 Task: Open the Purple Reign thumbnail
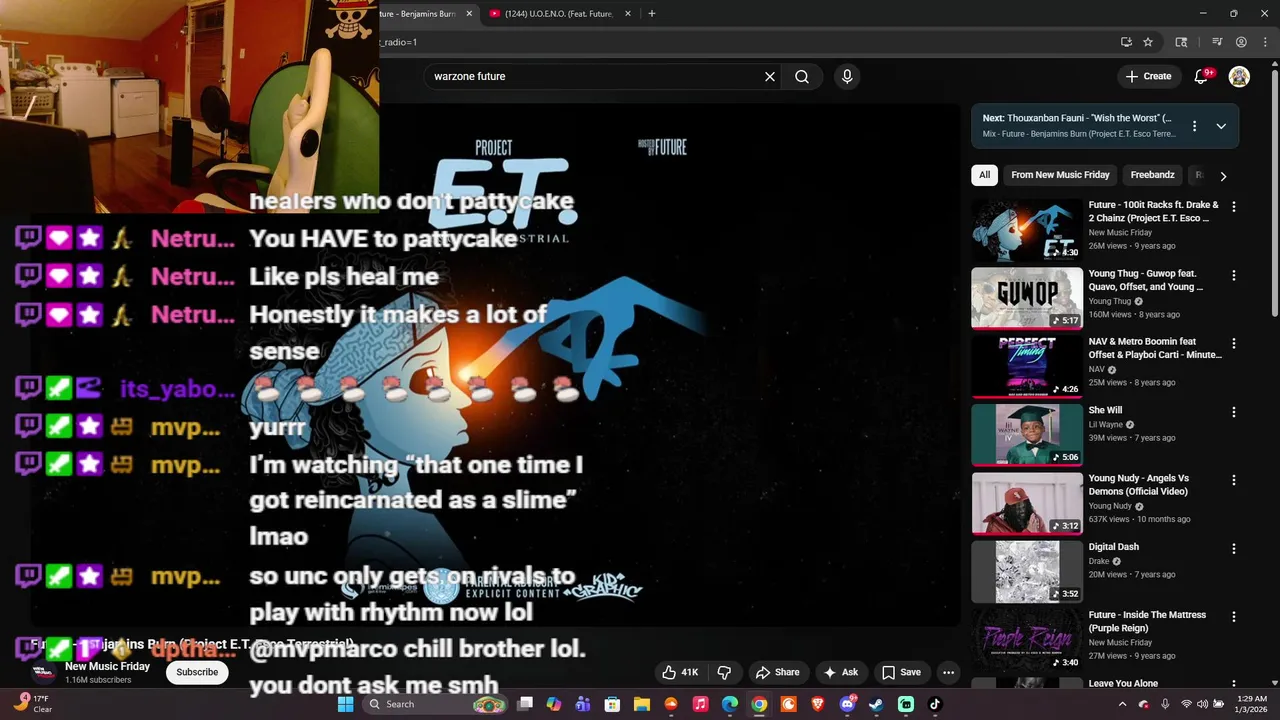click(1027, 639)
